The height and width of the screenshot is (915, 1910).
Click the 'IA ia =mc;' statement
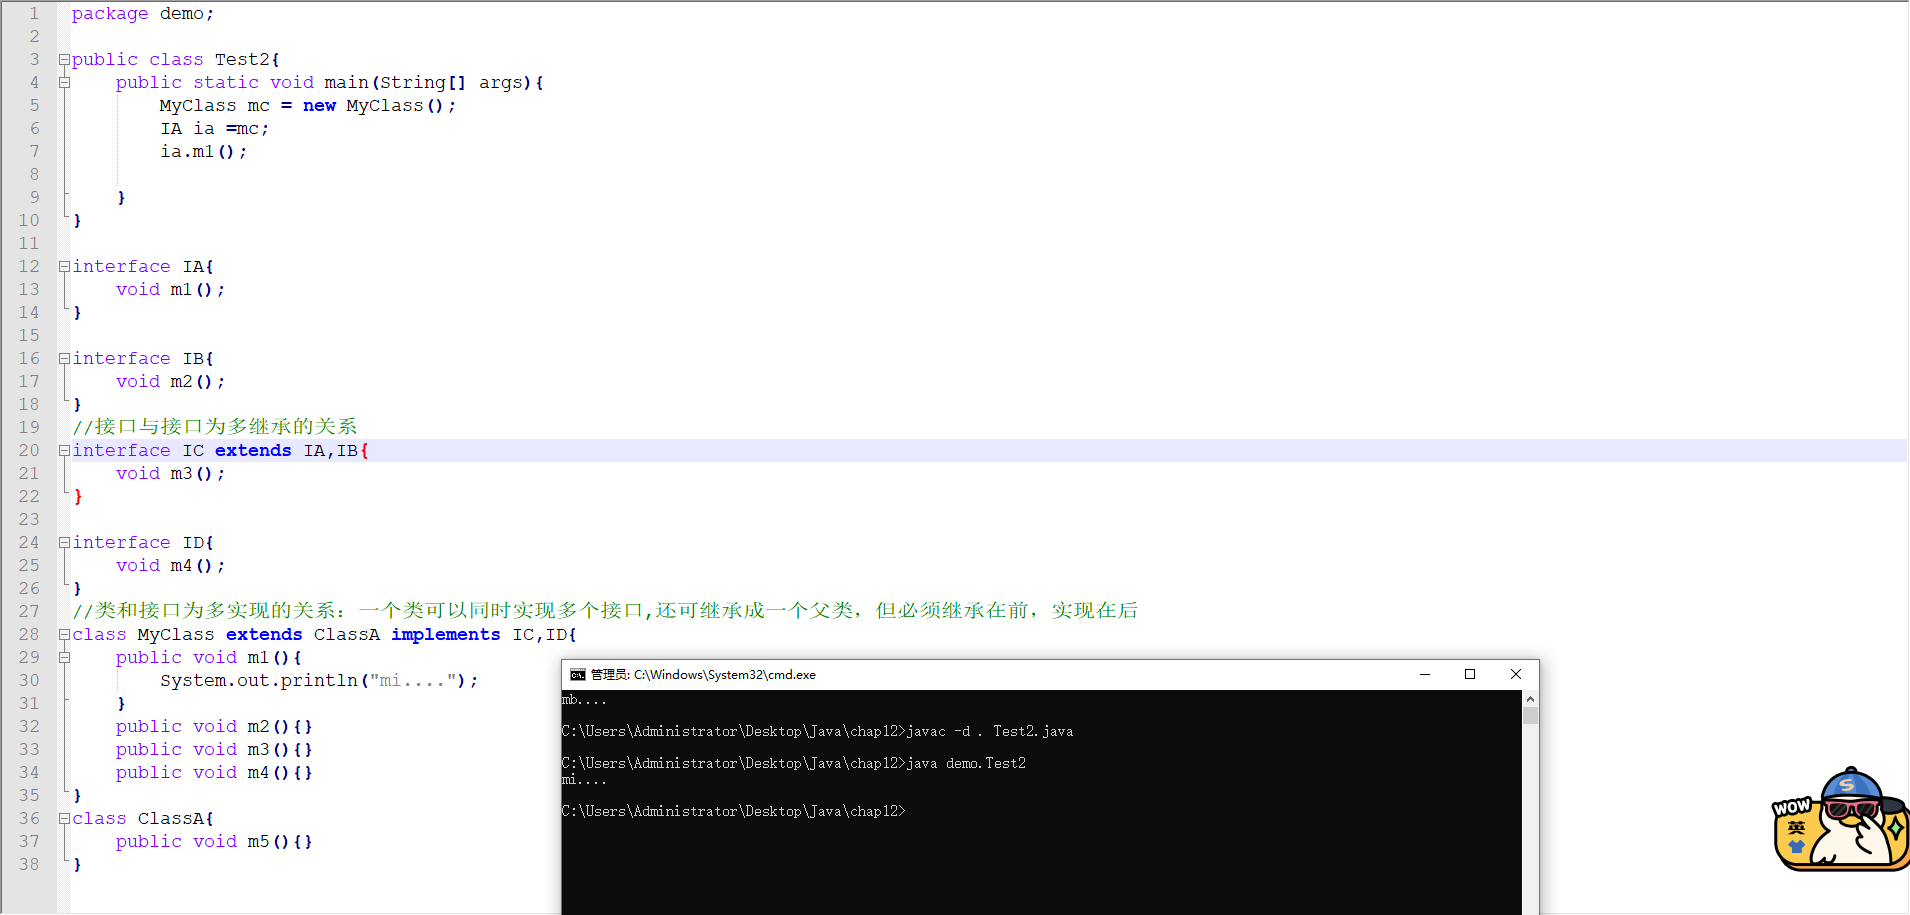pyautogui.click(x=214, y=129)
